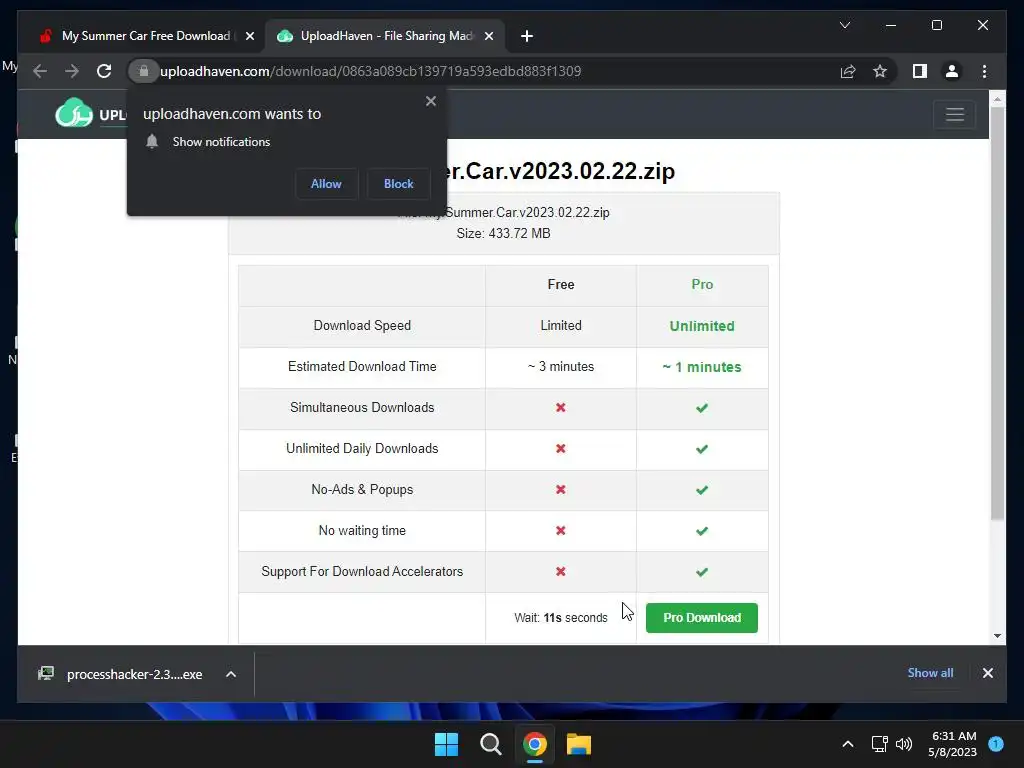
Task: Open the Chrome side panel icon
Action: [920, 71]
